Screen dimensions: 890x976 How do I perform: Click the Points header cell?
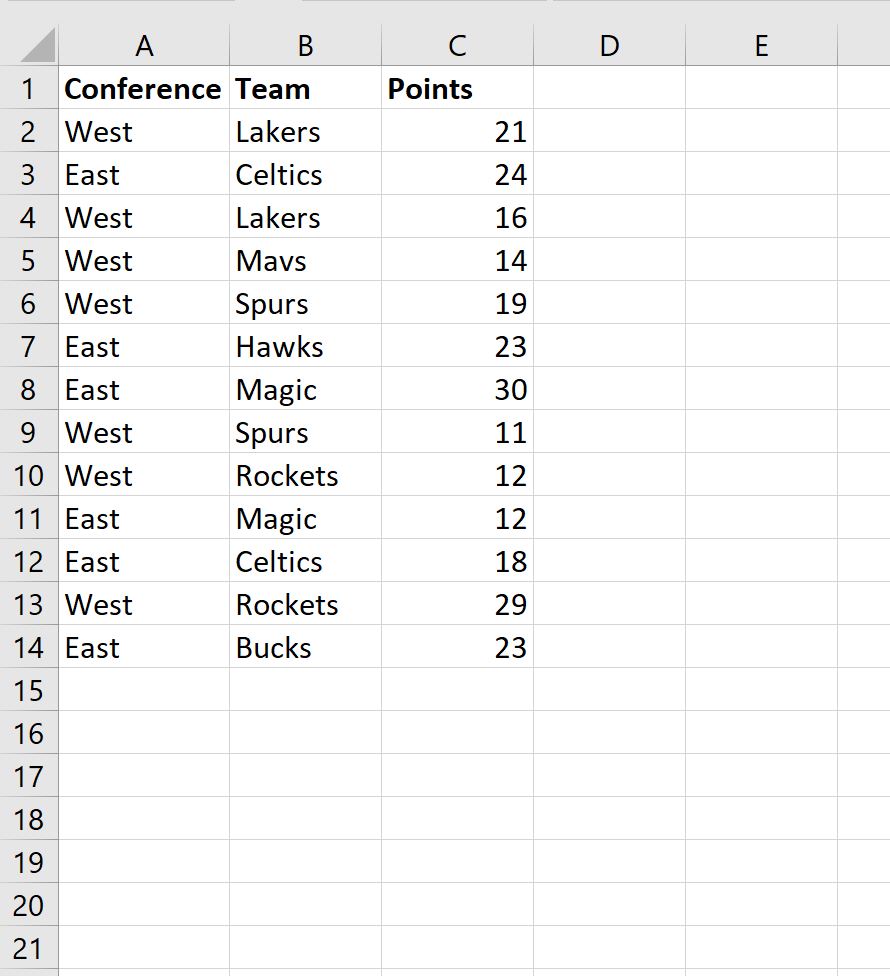pyautogui.click(x=457, y=89)
